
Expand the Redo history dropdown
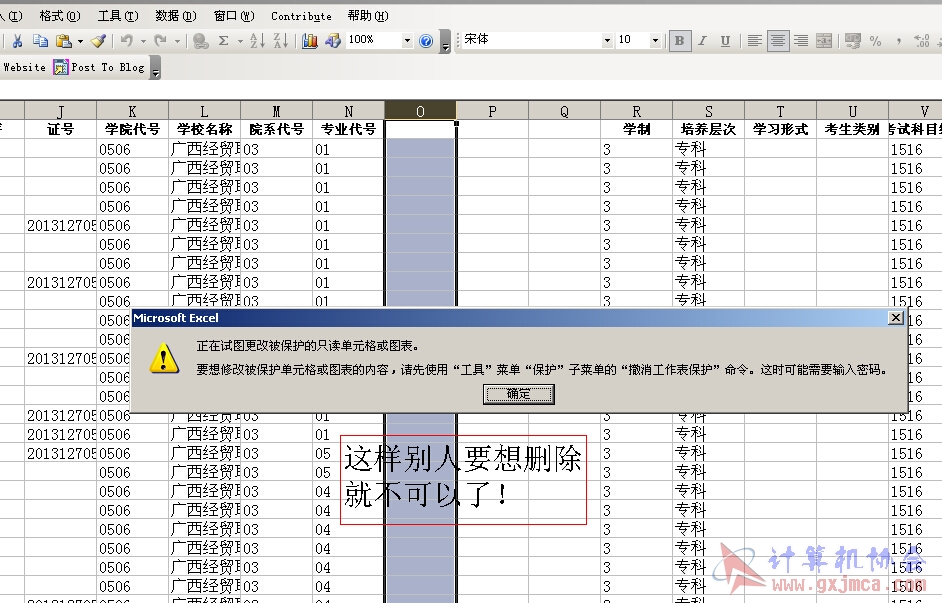tap(177, 41)
